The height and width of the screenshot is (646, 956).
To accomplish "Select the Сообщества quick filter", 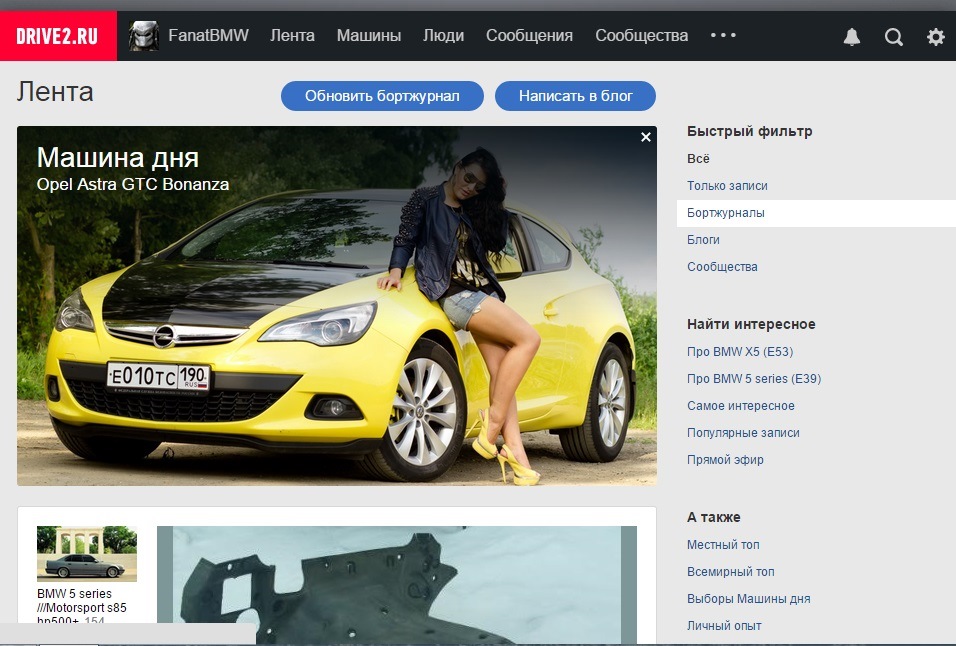I will (722, 267).
